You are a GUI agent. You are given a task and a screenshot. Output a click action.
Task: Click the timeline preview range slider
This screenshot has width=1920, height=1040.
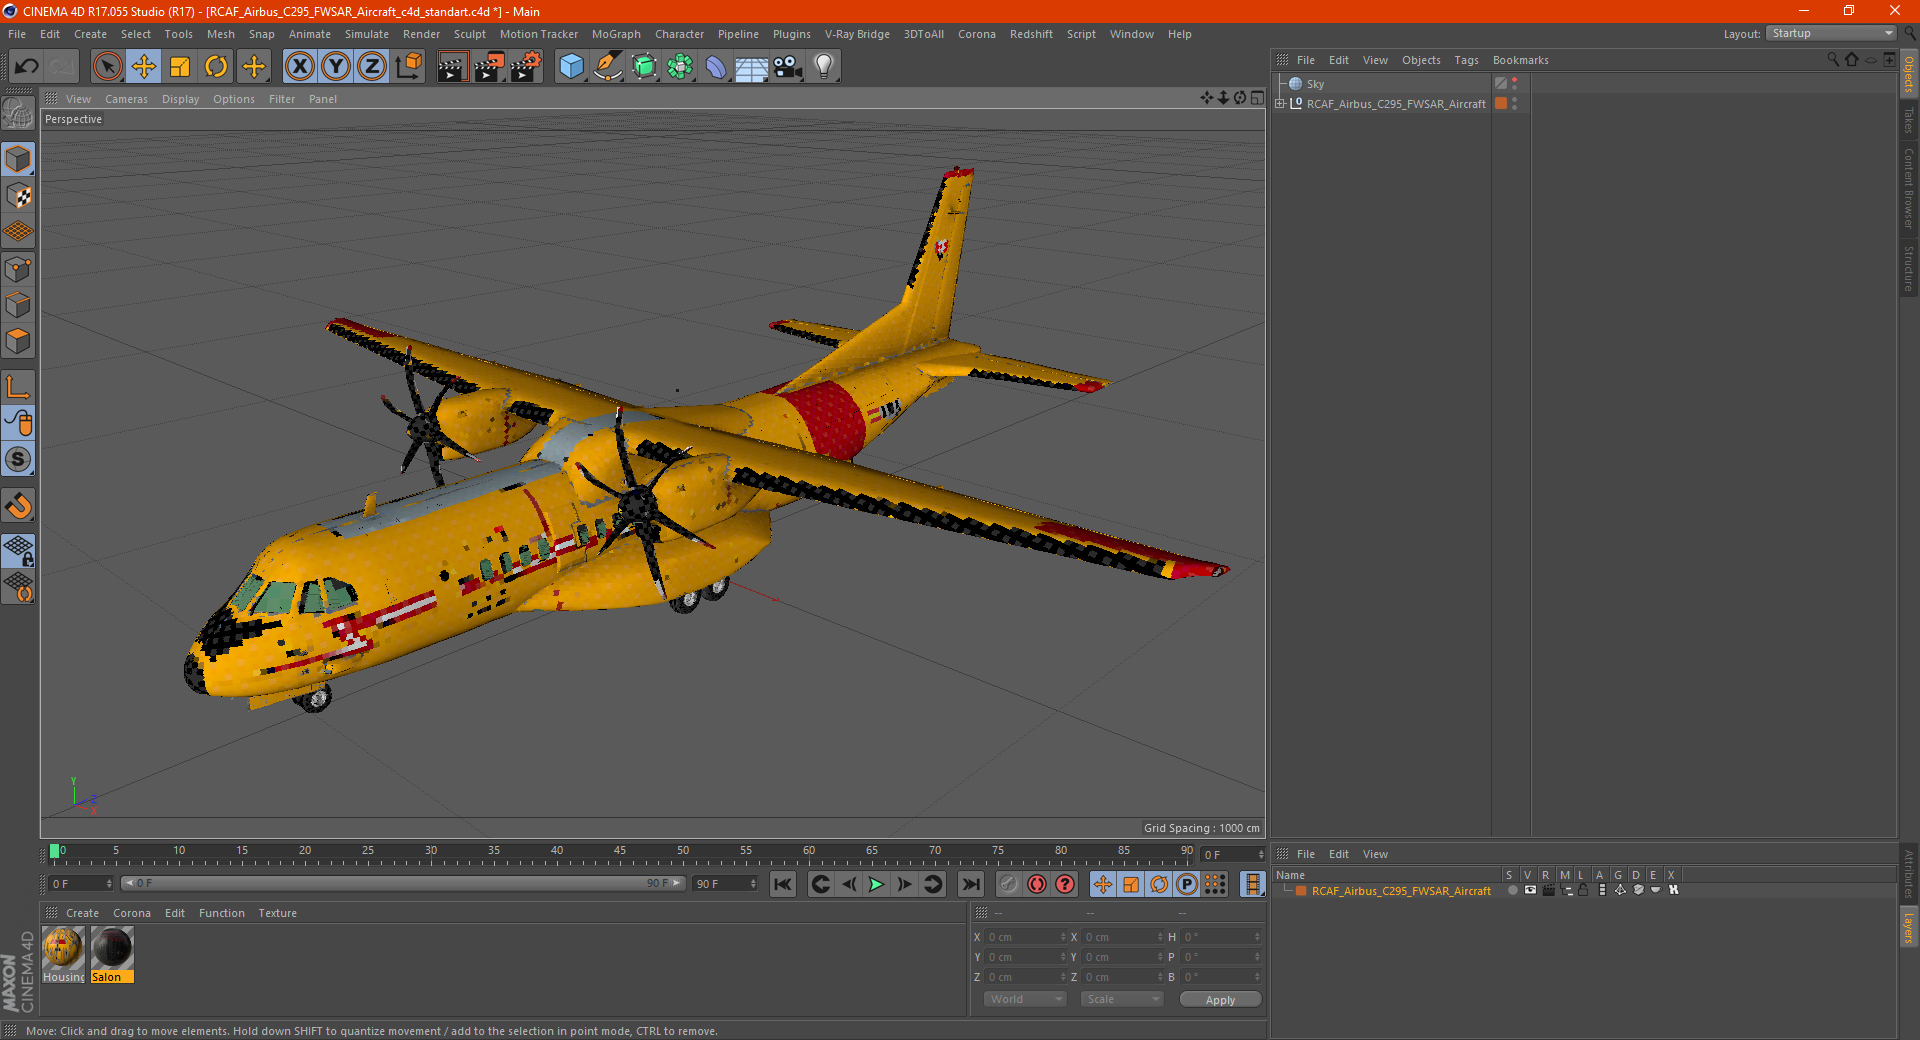coord(402,883)
